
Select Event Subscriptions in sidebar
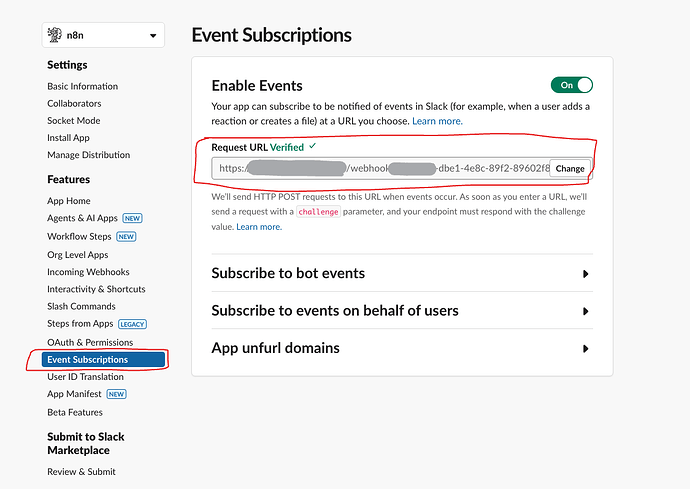coord(103,360)
